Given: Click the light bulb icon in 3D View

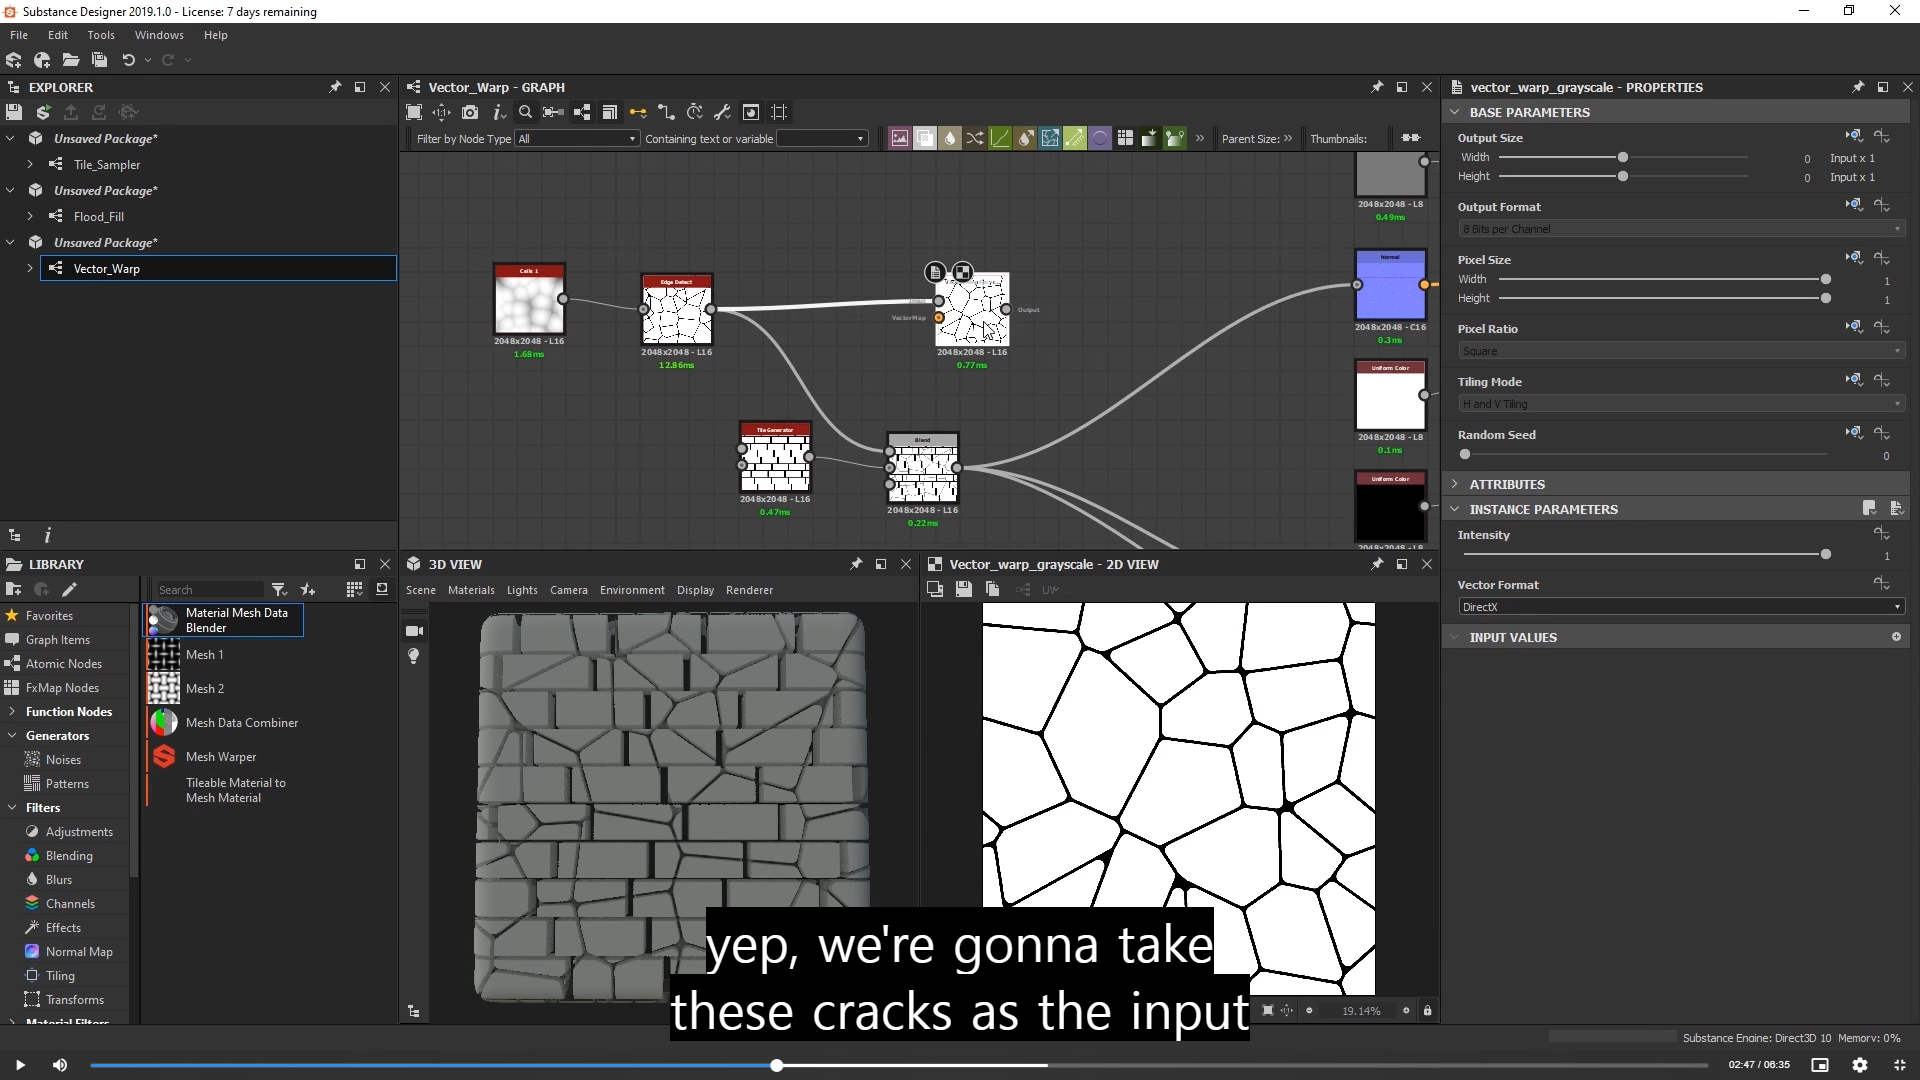Looking at the screenshot, I should [x=414, y=656].
